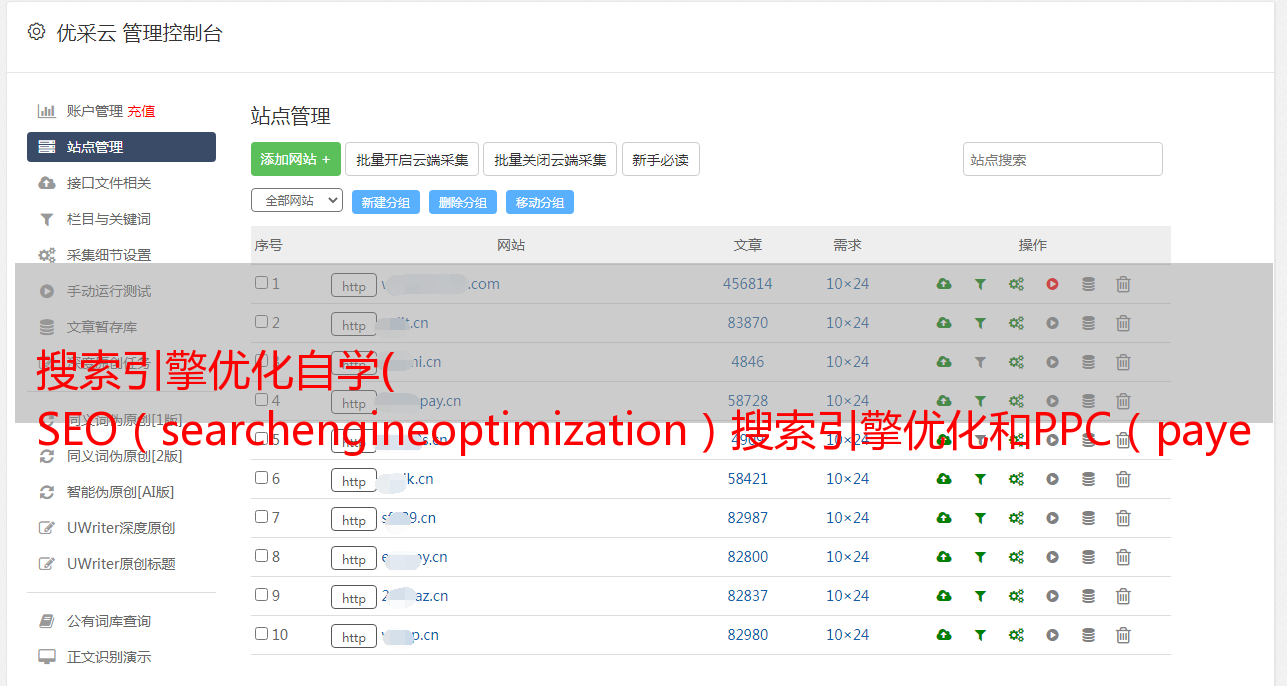The height and width of the screenshot is (686, 1287).
Task: Open the 58421 article count link
Action: pos(748,479)
